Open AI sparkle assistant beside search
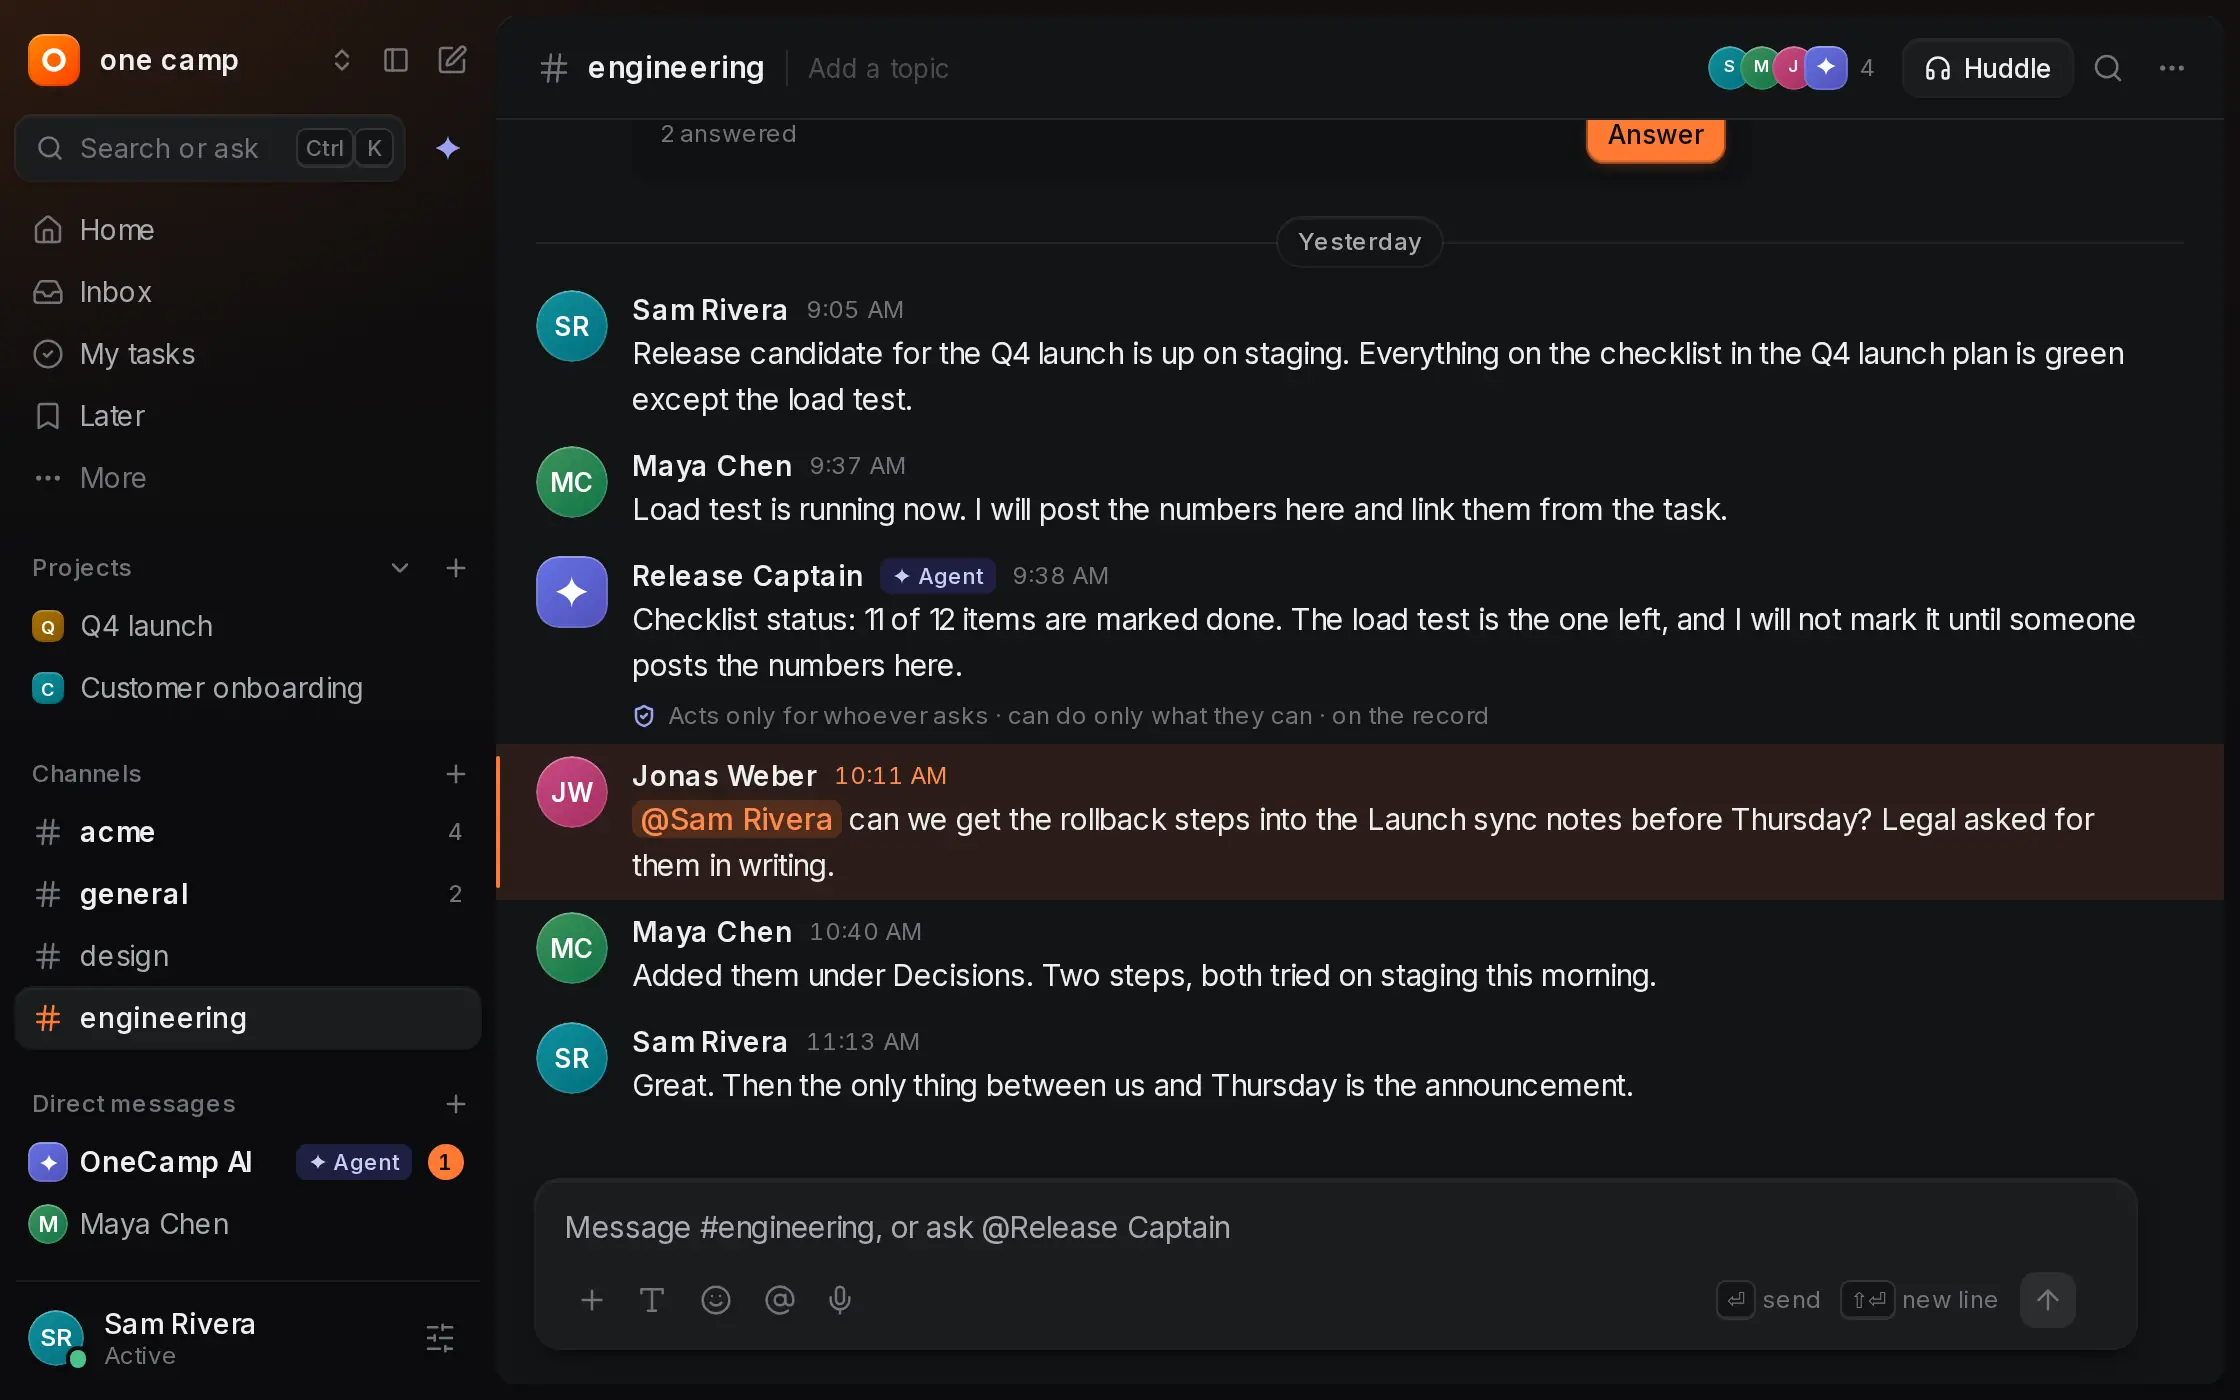Screen dimensions: 2240x1400 point(448,148)
